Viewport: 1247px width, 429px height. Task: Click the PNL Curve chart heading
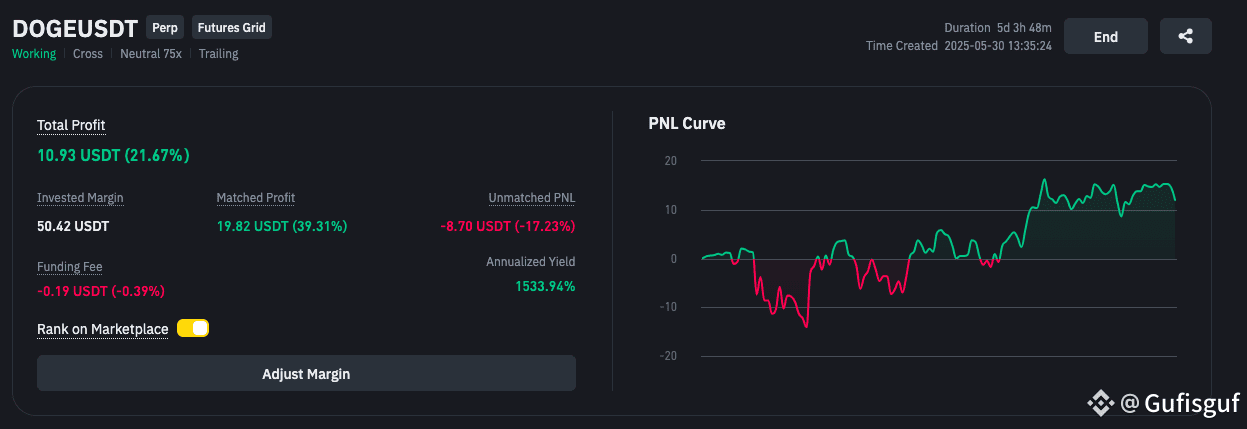point(687,124)
